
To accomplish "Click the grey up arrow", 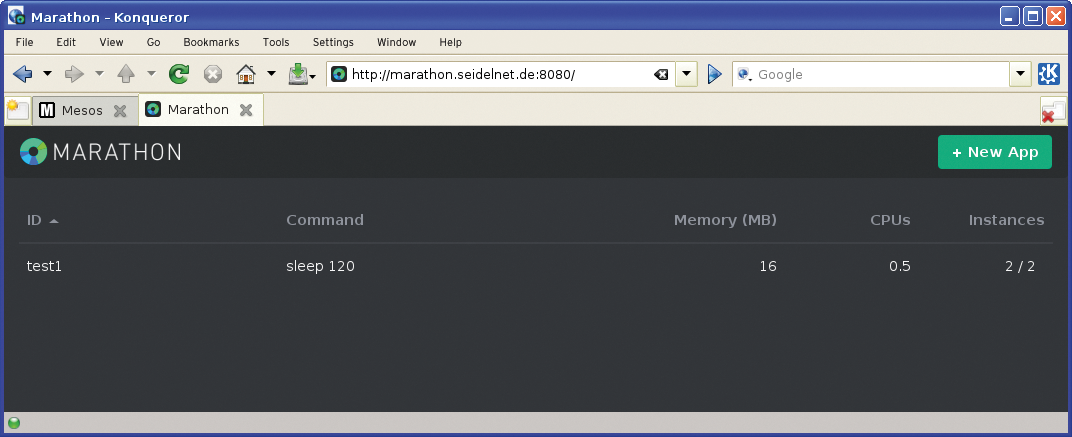I will click(126, 73).
